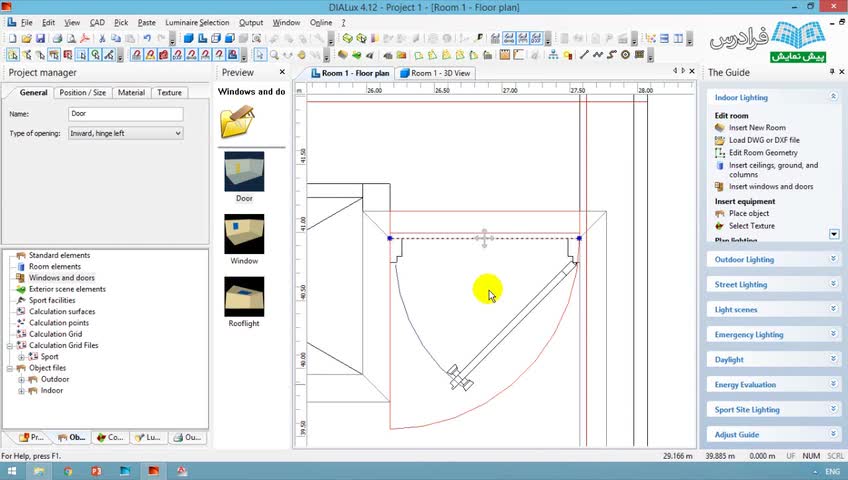
Task: Open PowerPoint from the Windows taskbar
Action: [97, 470]
